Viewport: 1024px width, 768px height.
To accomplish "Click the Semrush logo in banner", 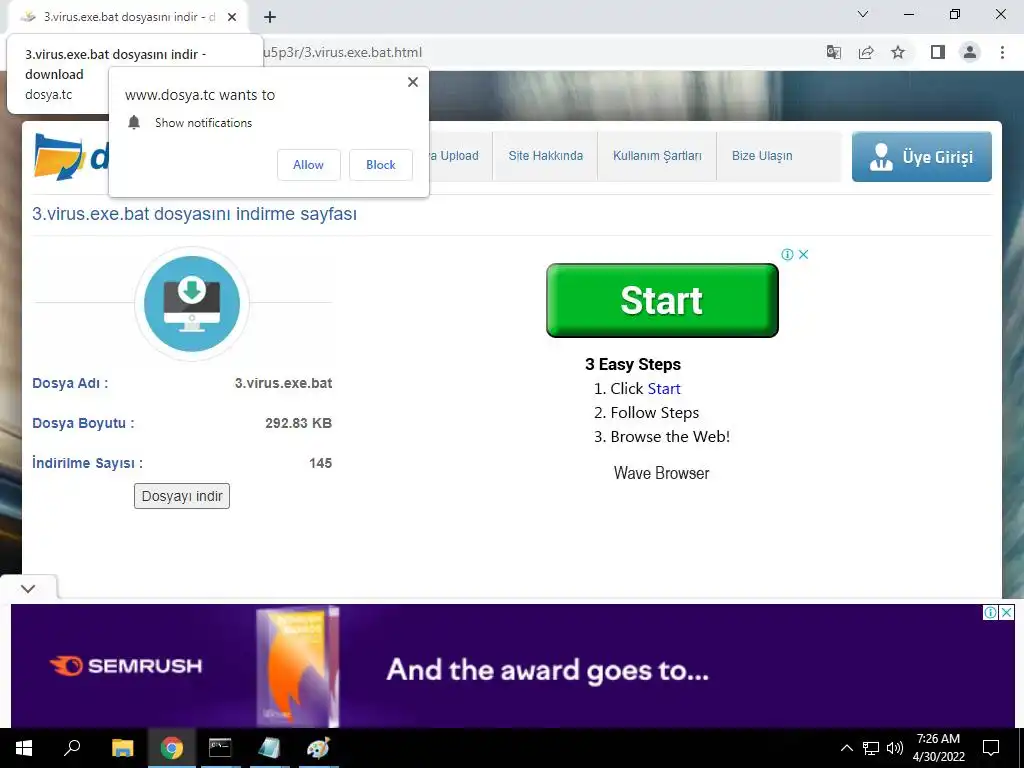I will (x=126, y=666).
